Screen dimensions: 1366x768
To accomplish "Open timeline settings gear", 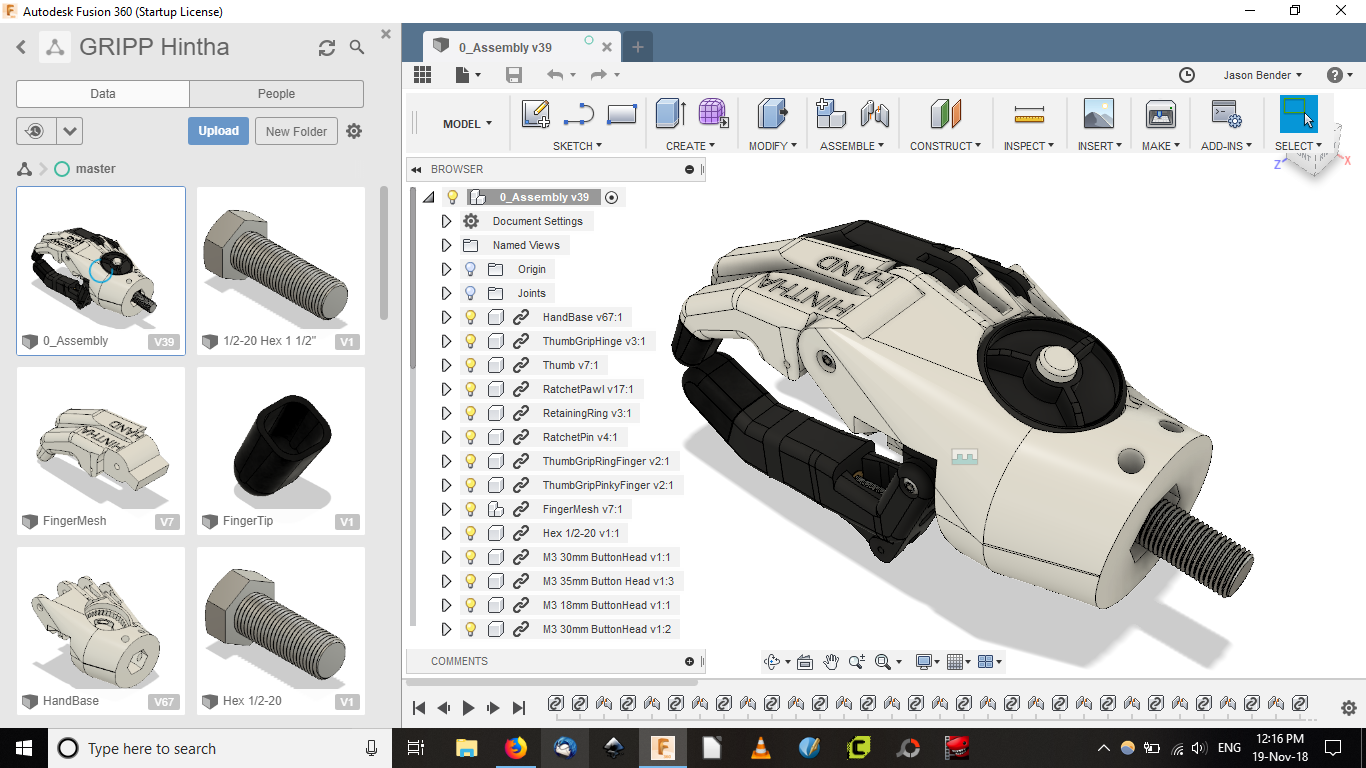I will click(1348, 707).
